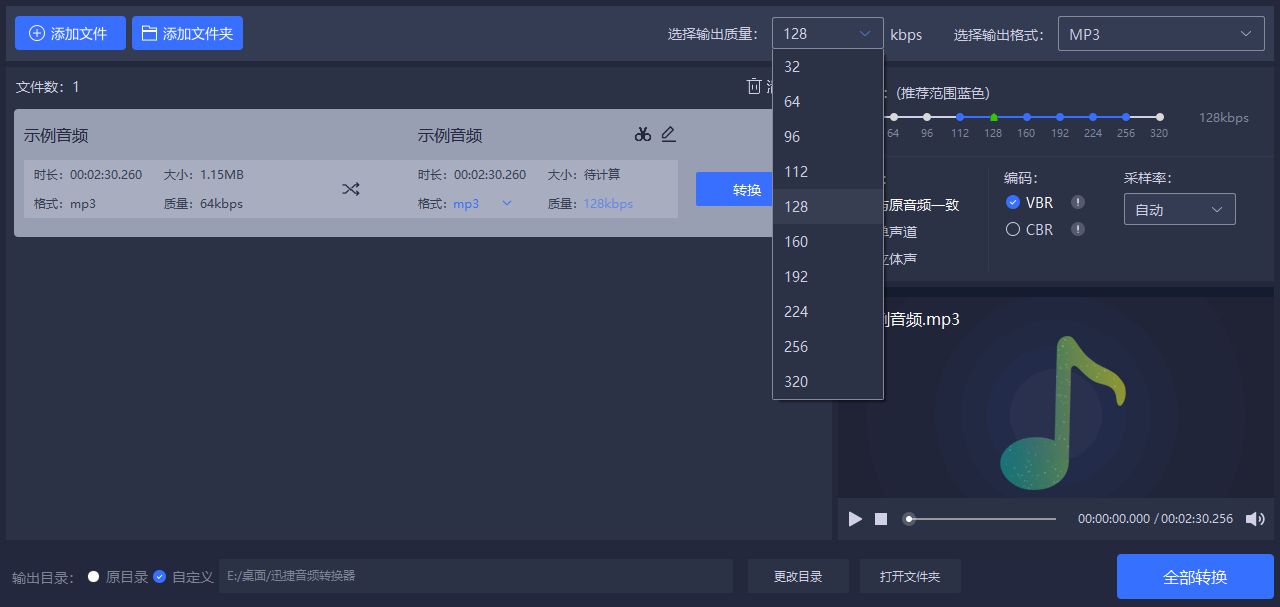Click the music note preview artwork
This screenshot has width=1280, height=607.
pos(1063,412)
